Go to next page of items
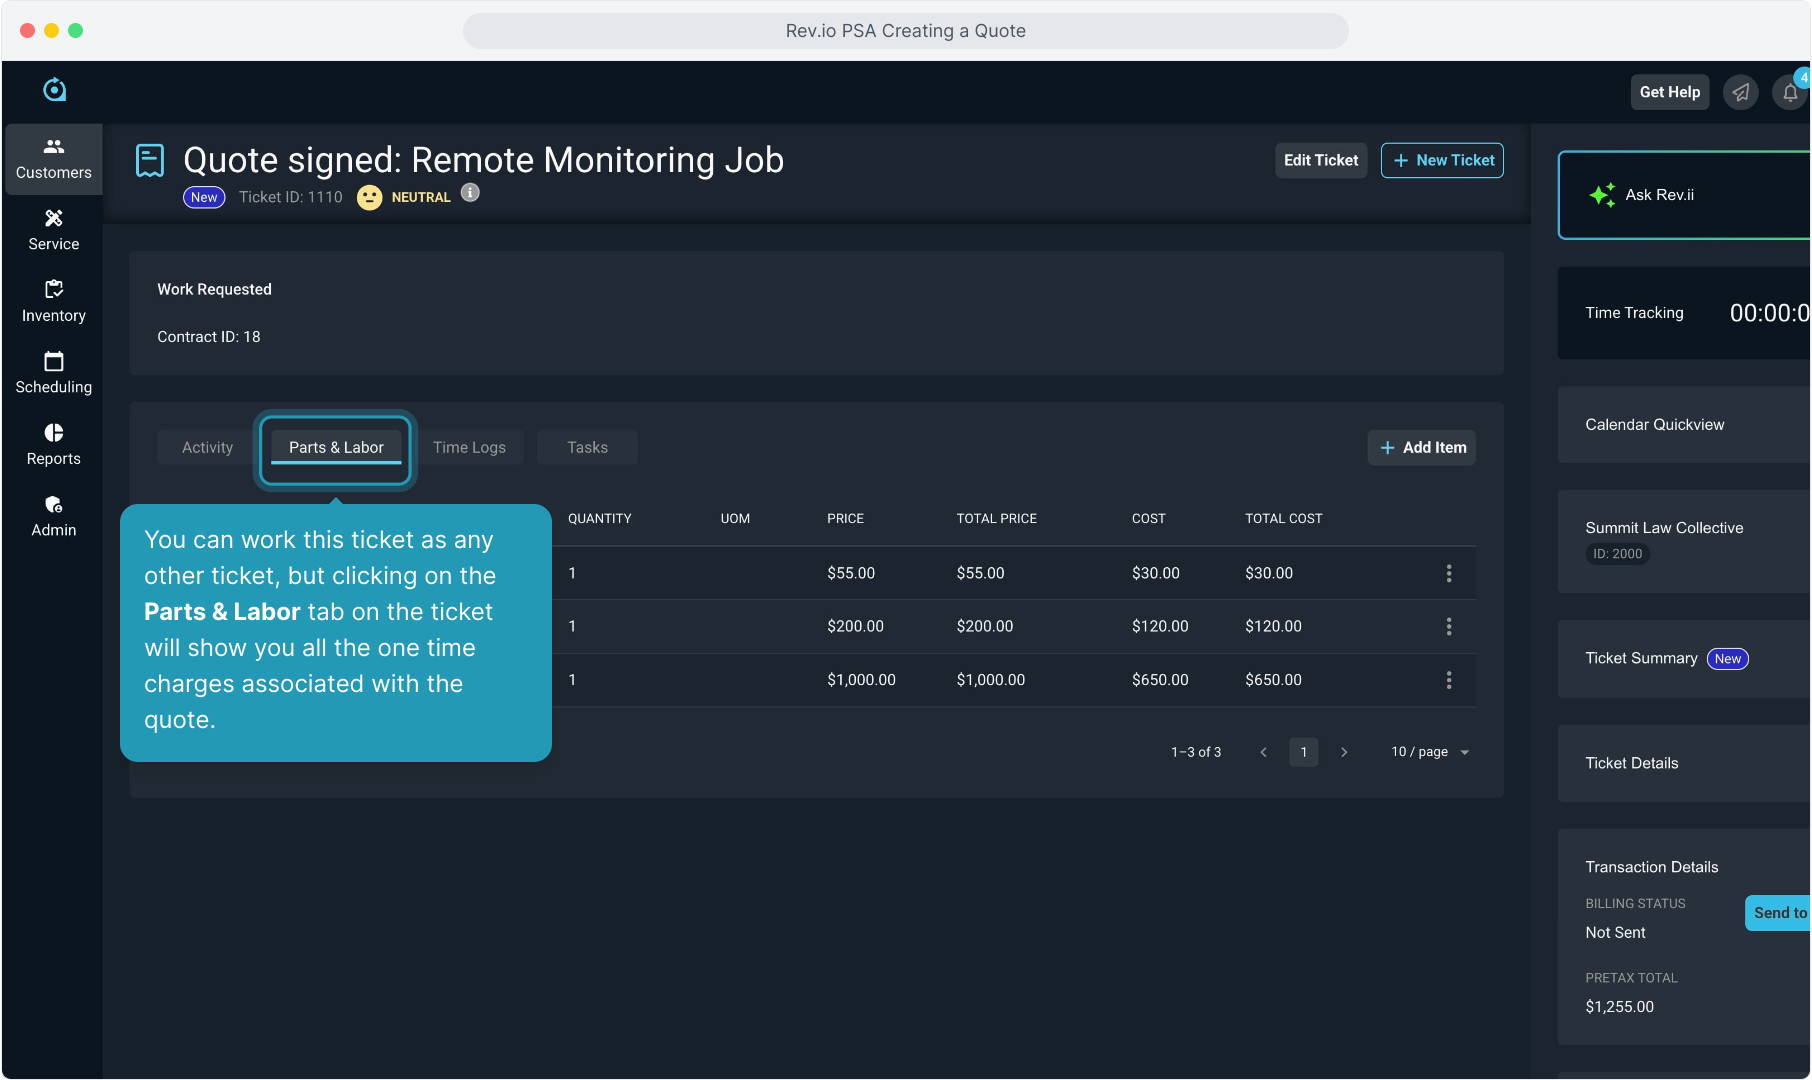This screenshot has width=1812, height=1080. (1344, 752)
